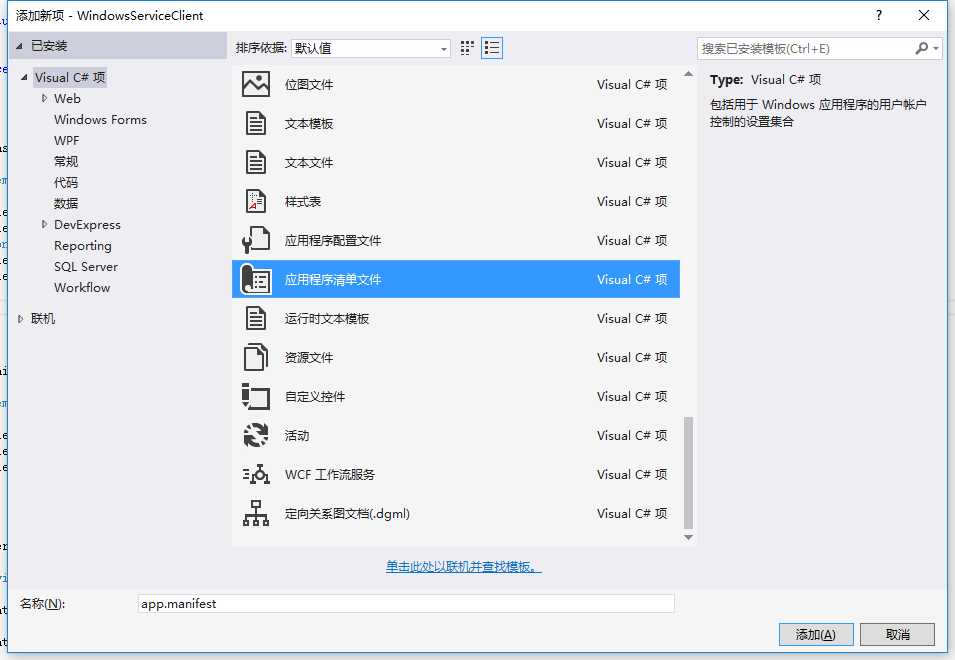Select the 资源文件 row label
The width and height of the screenshot is (955, 660).
pyautogui.click(x=309, y=357)
